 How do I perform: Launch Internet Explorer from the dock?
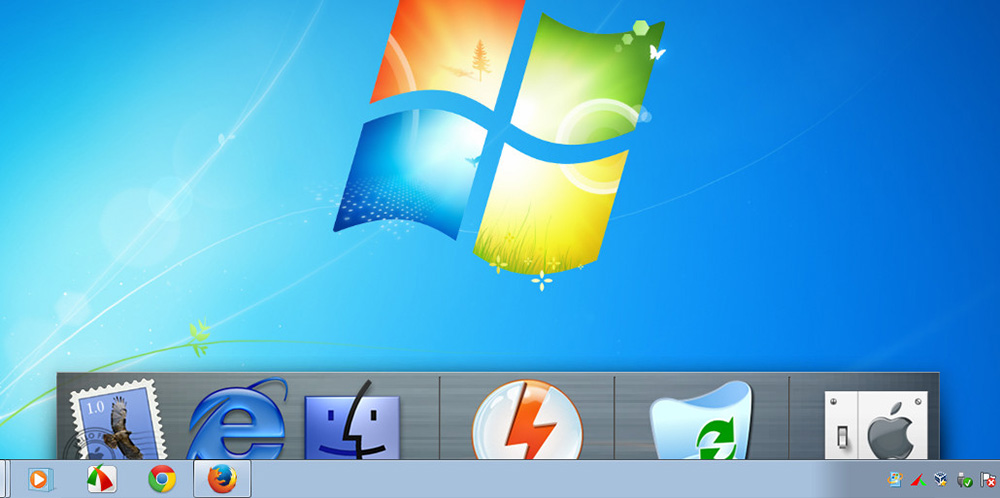237,418
